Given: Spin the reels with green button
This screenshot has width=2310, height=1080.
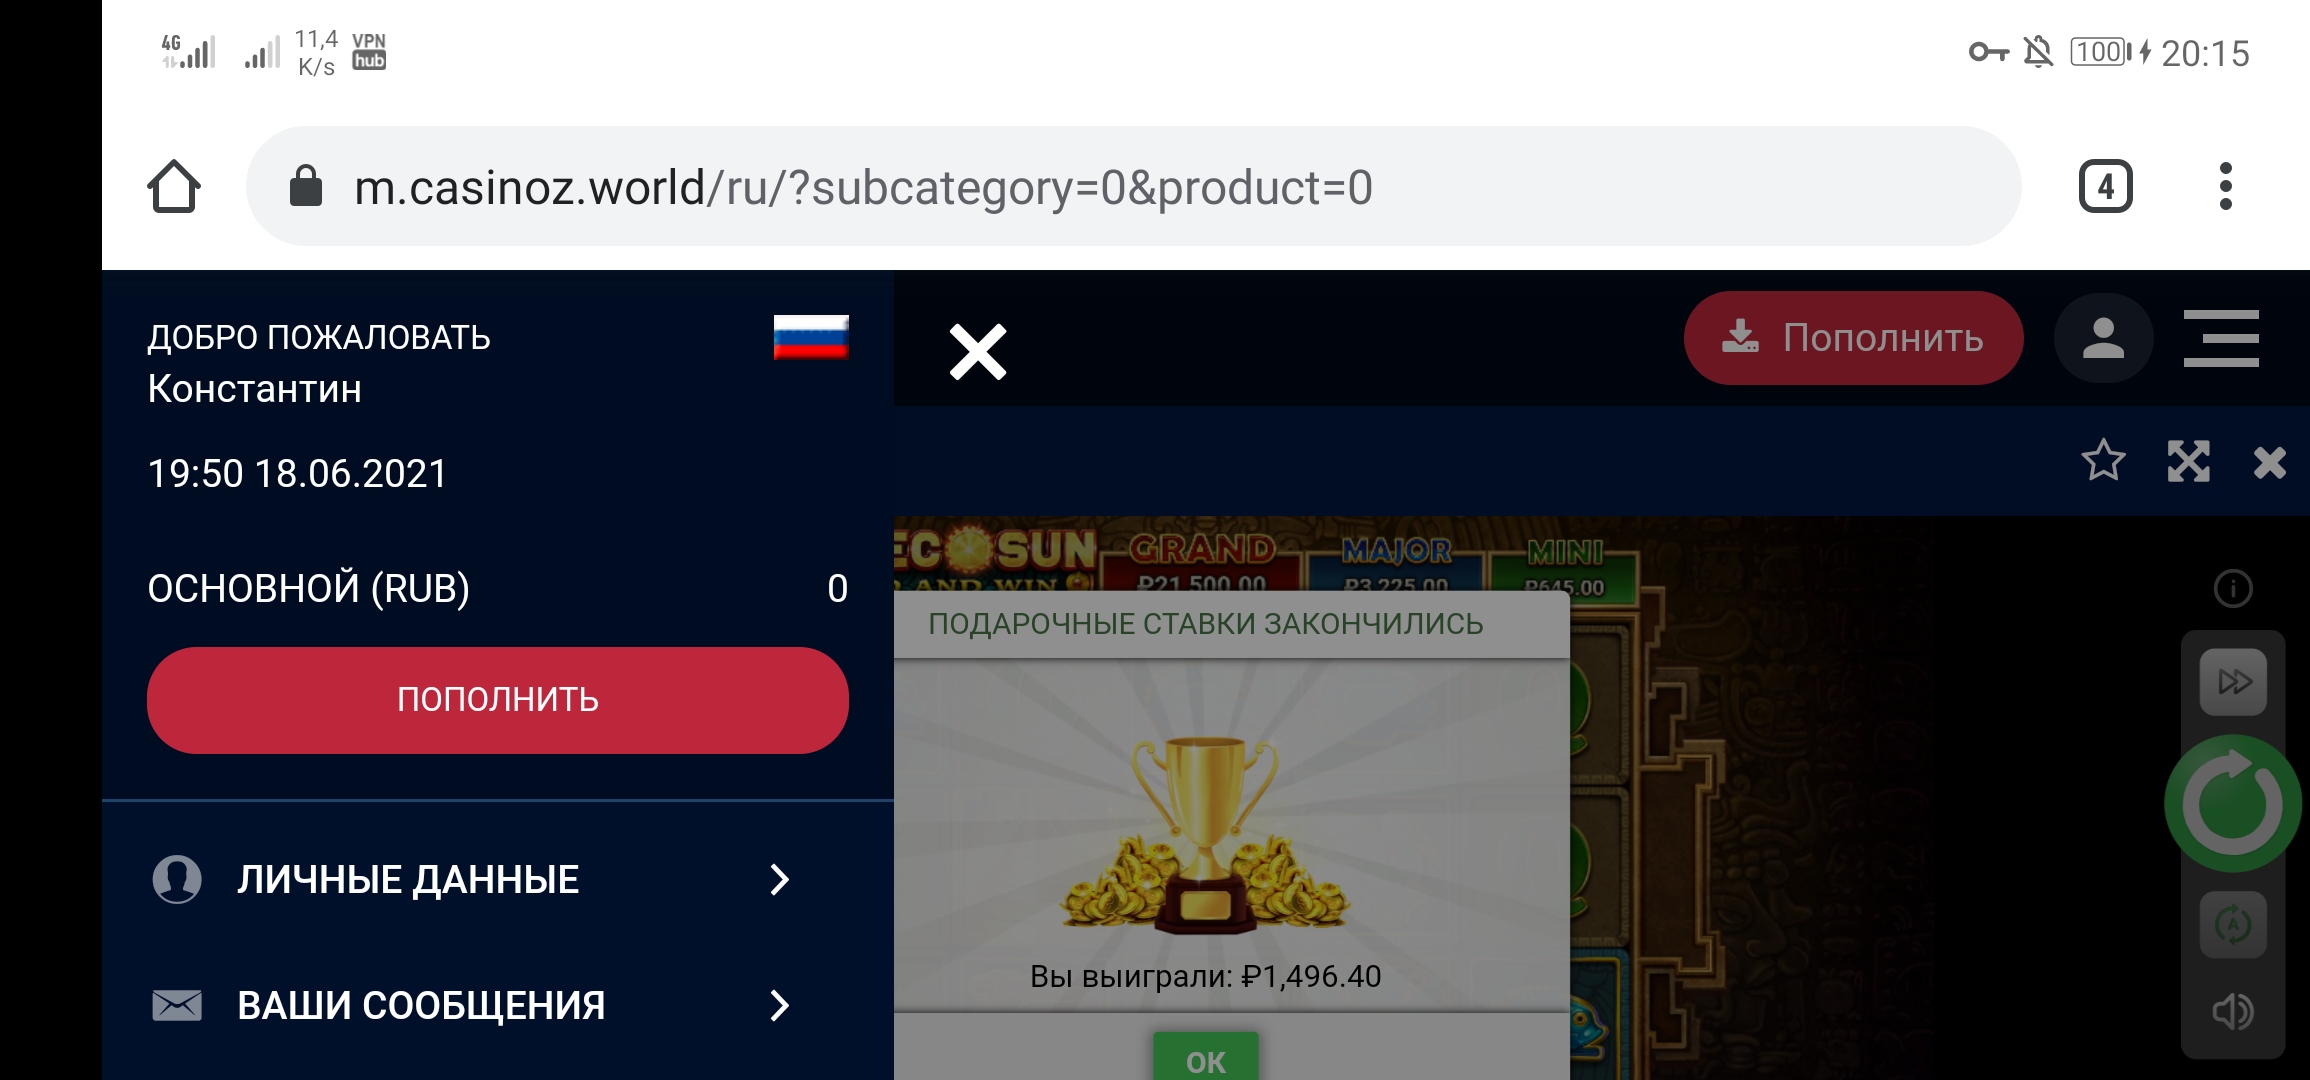Looking at the screenshot, I should (x=2233, y=803).
